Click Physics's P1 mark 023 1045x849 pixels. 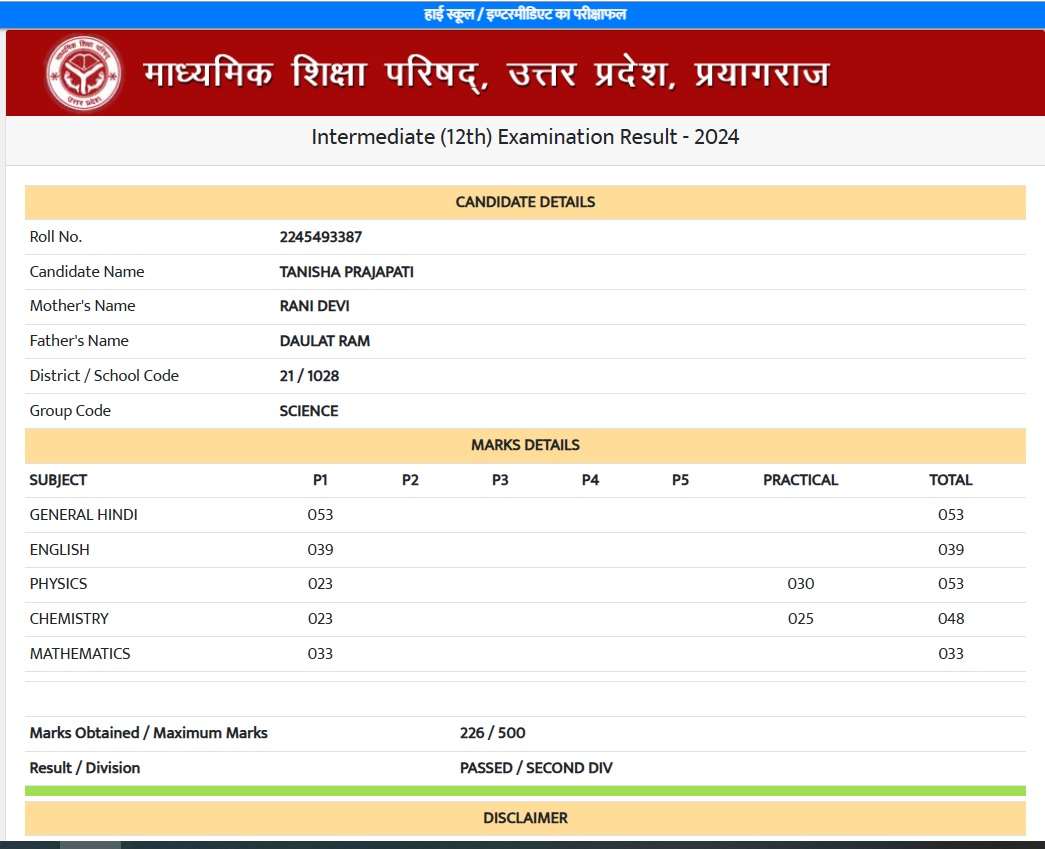click(x=321, y=584)
